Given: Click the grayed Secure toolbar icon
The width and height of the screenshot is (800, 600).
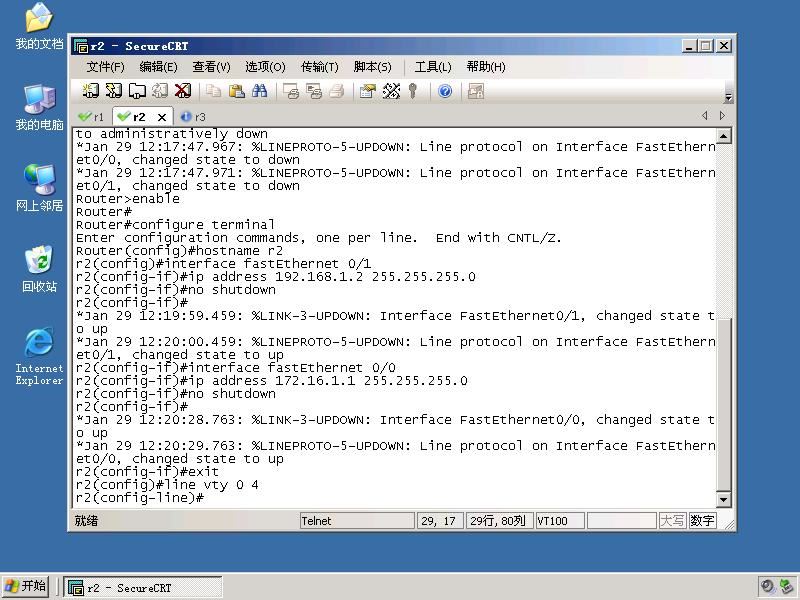Looking at the screenshot, I should pos(476,91).
